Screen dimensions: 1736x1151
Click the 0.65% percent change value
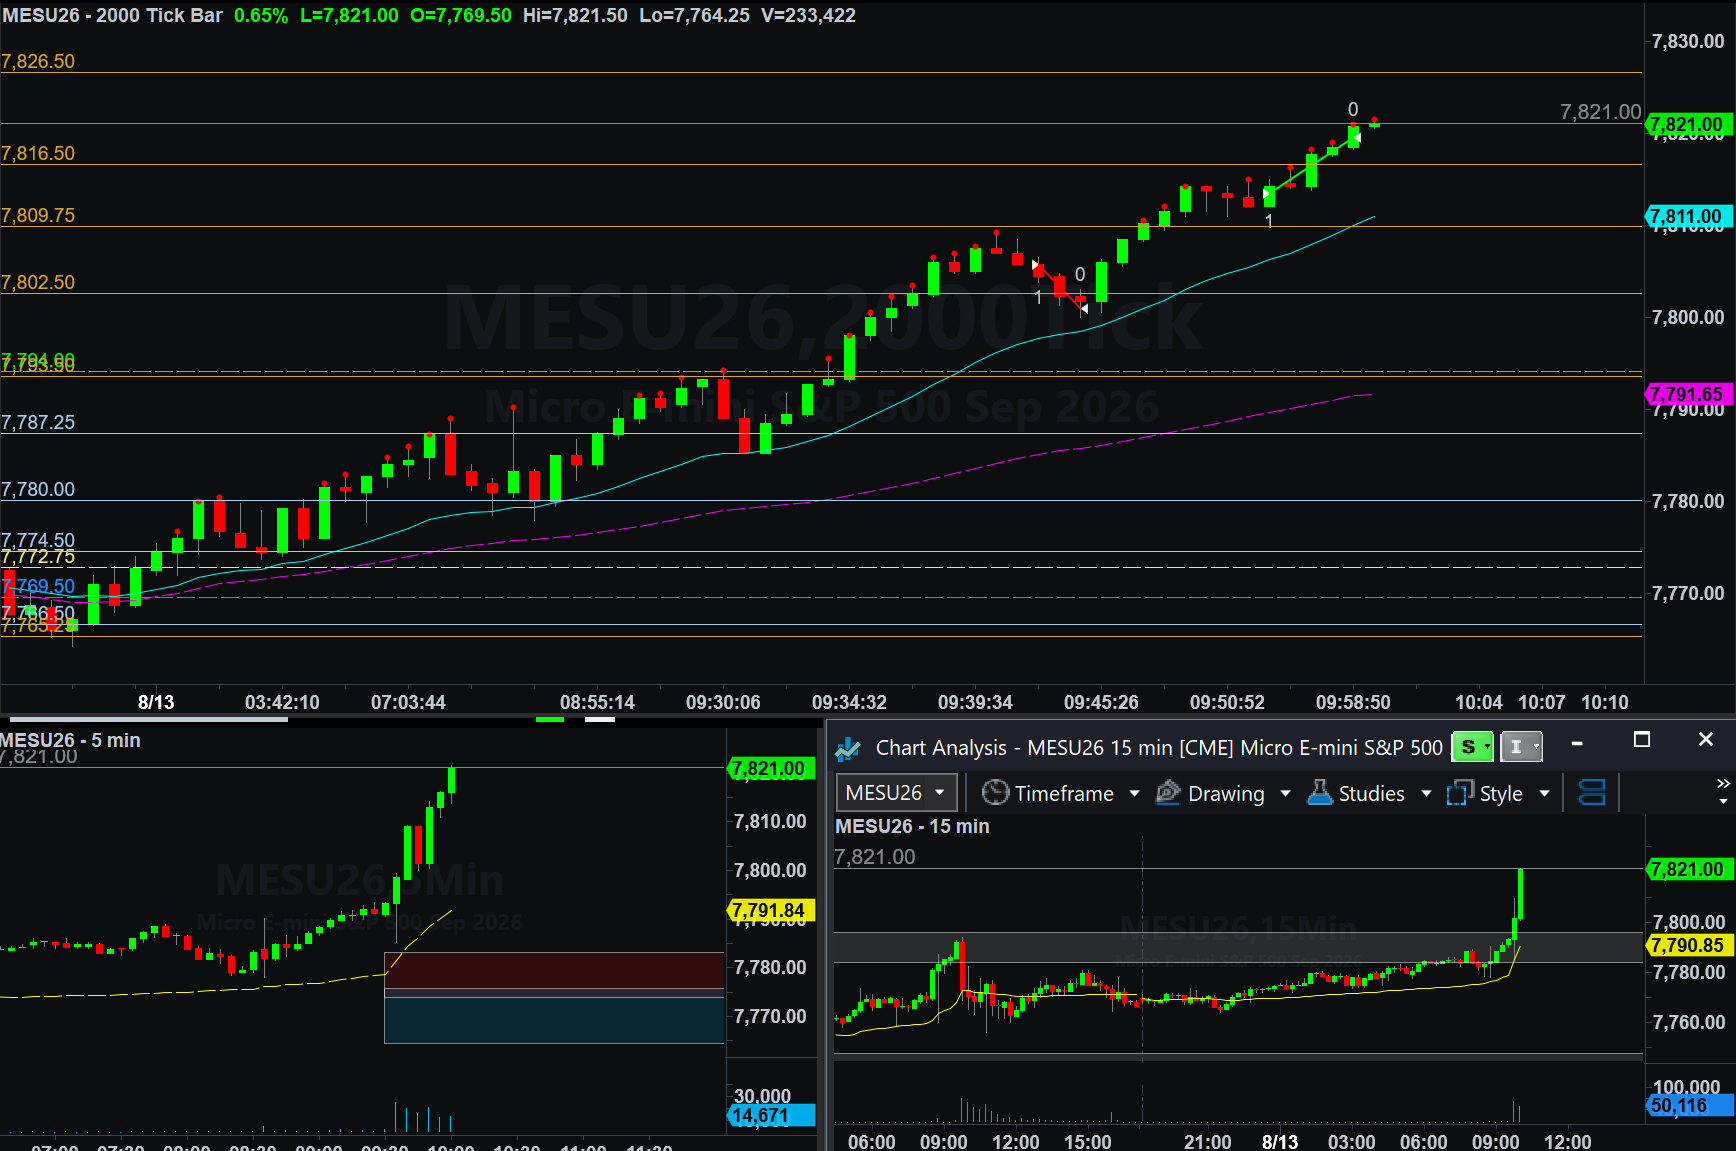point(261,15)
